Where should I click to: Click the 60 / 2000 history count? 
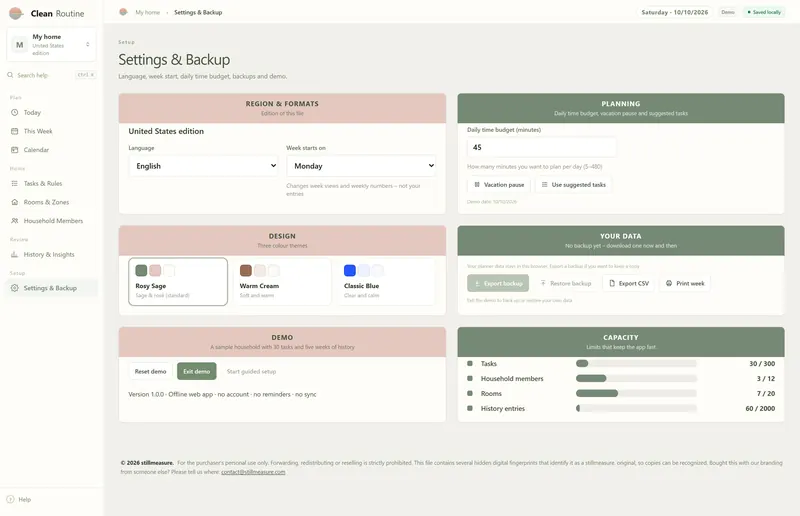(760, 408)
